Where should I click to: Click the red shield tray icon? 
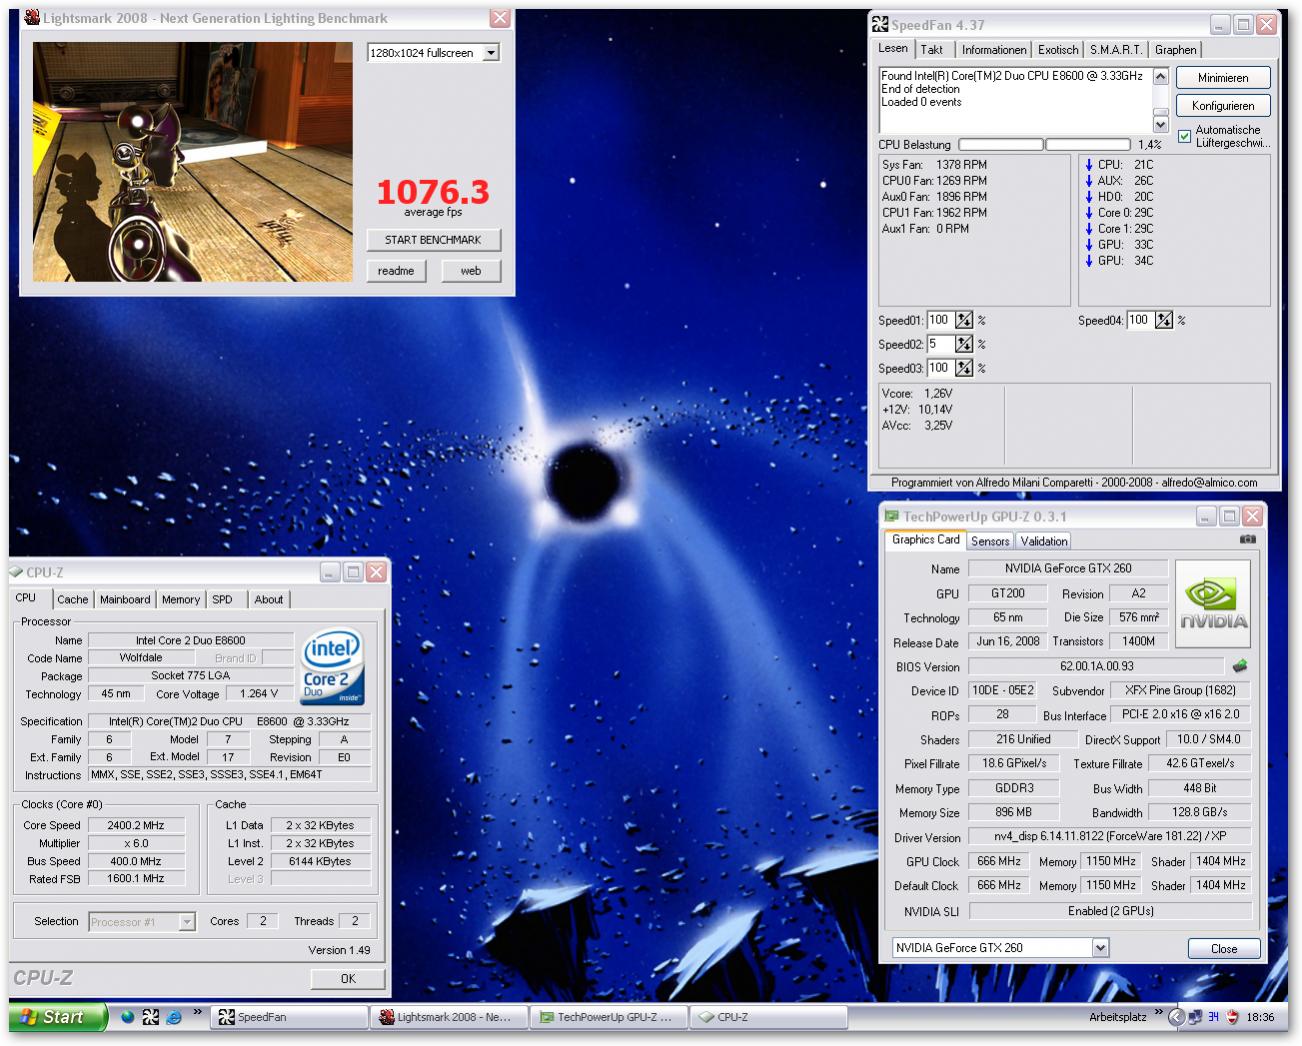point(1233,1017)
